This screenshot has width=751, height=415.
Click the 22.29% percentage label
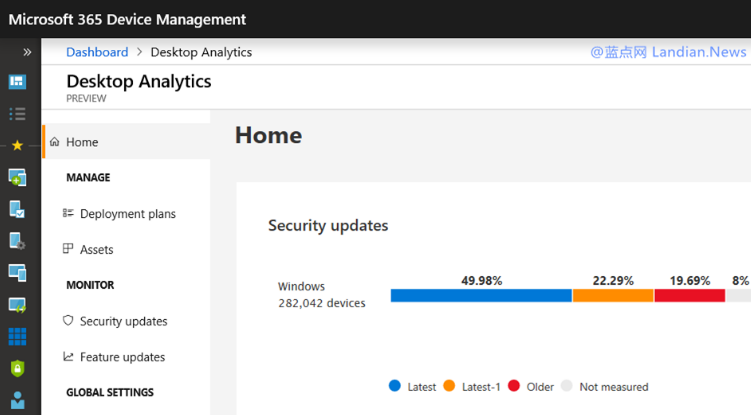tap(613, 281)
